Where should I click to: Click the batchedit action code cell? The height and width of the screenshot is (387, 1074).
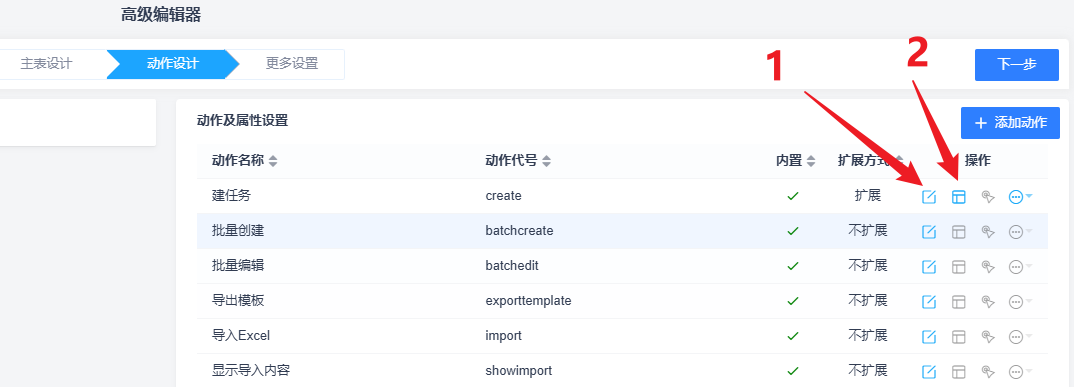click(x=512, y=266)
